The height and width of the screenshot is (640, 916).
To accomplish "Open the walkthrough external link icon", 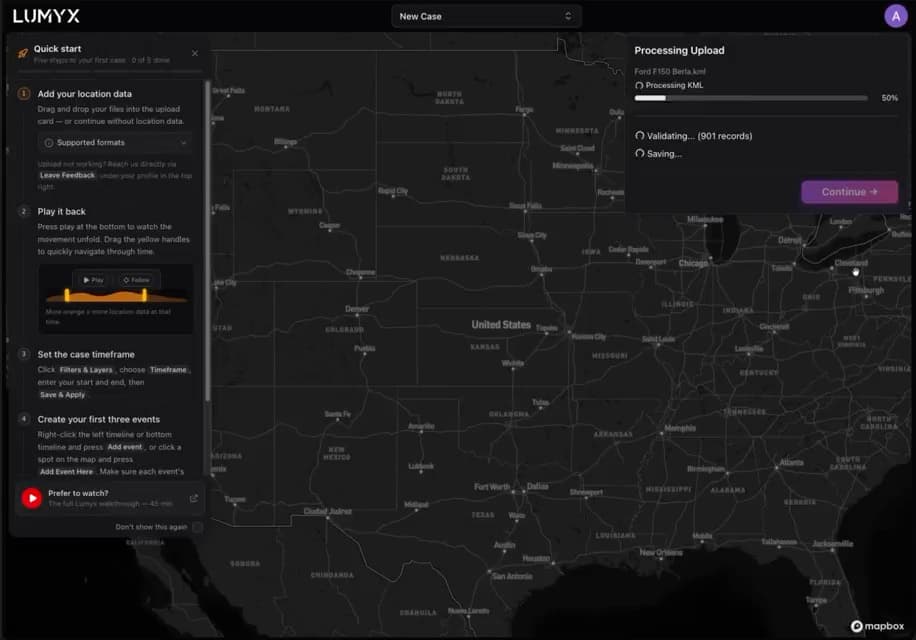I will (x=194, y=498).
